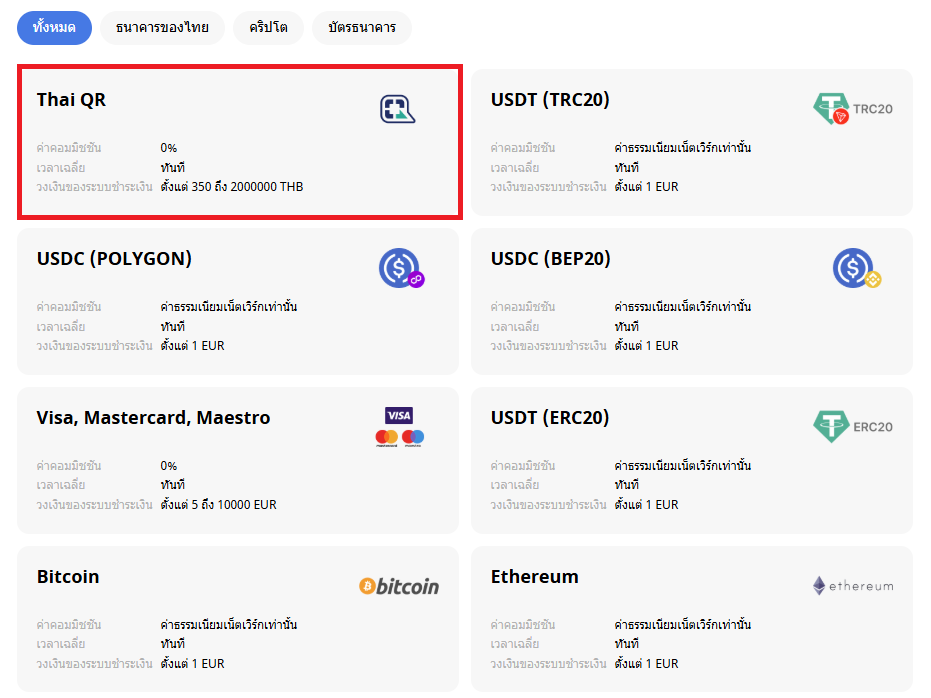This screenshot has width=931, height=698.
Task: Click the USDC BEP20 coin icon
Action: pos(855,268)
